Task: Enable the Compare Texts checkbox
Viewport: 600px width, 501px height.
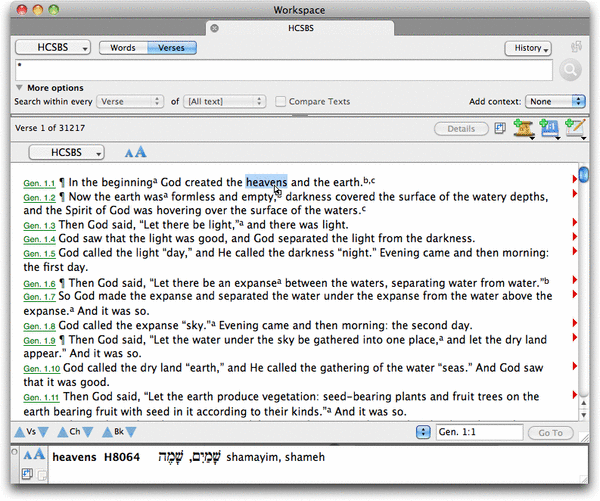Action: (280, 101)
